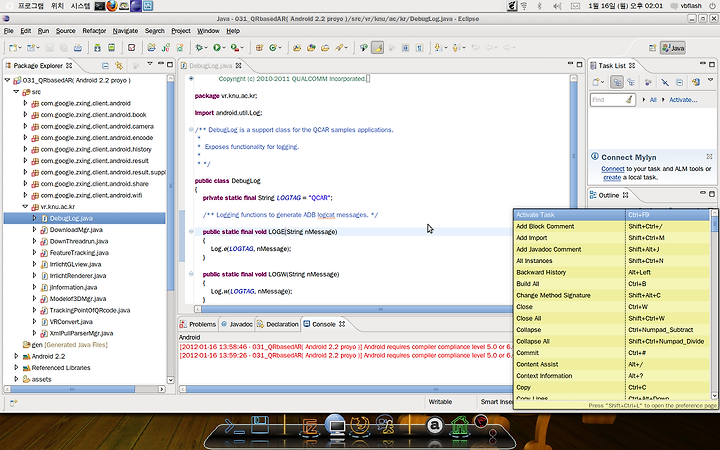Image resolution: width=720 pixels, height=450 pixels.
Task: Expand the Android 2.2 library node
Action: point(16,356)
